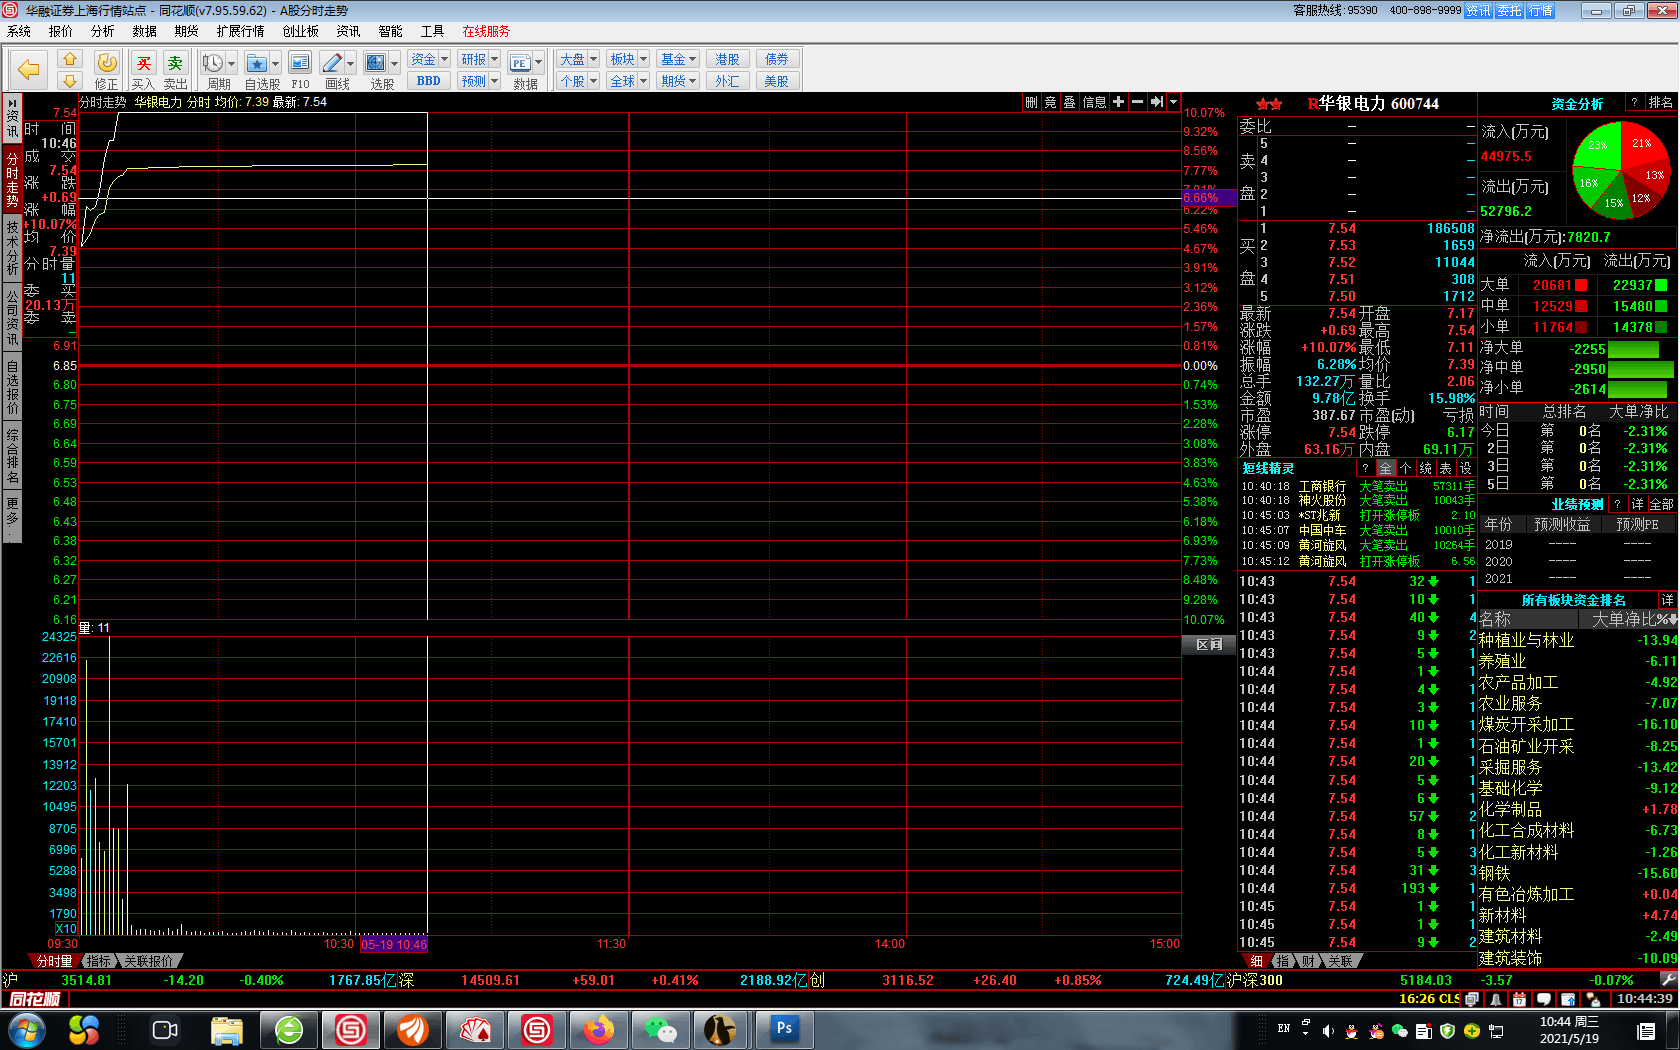This screenshot has width=1680, height=1050.
Task: Open Photoshop from the Windows taskbar
Action: [x=785, y=1029]
